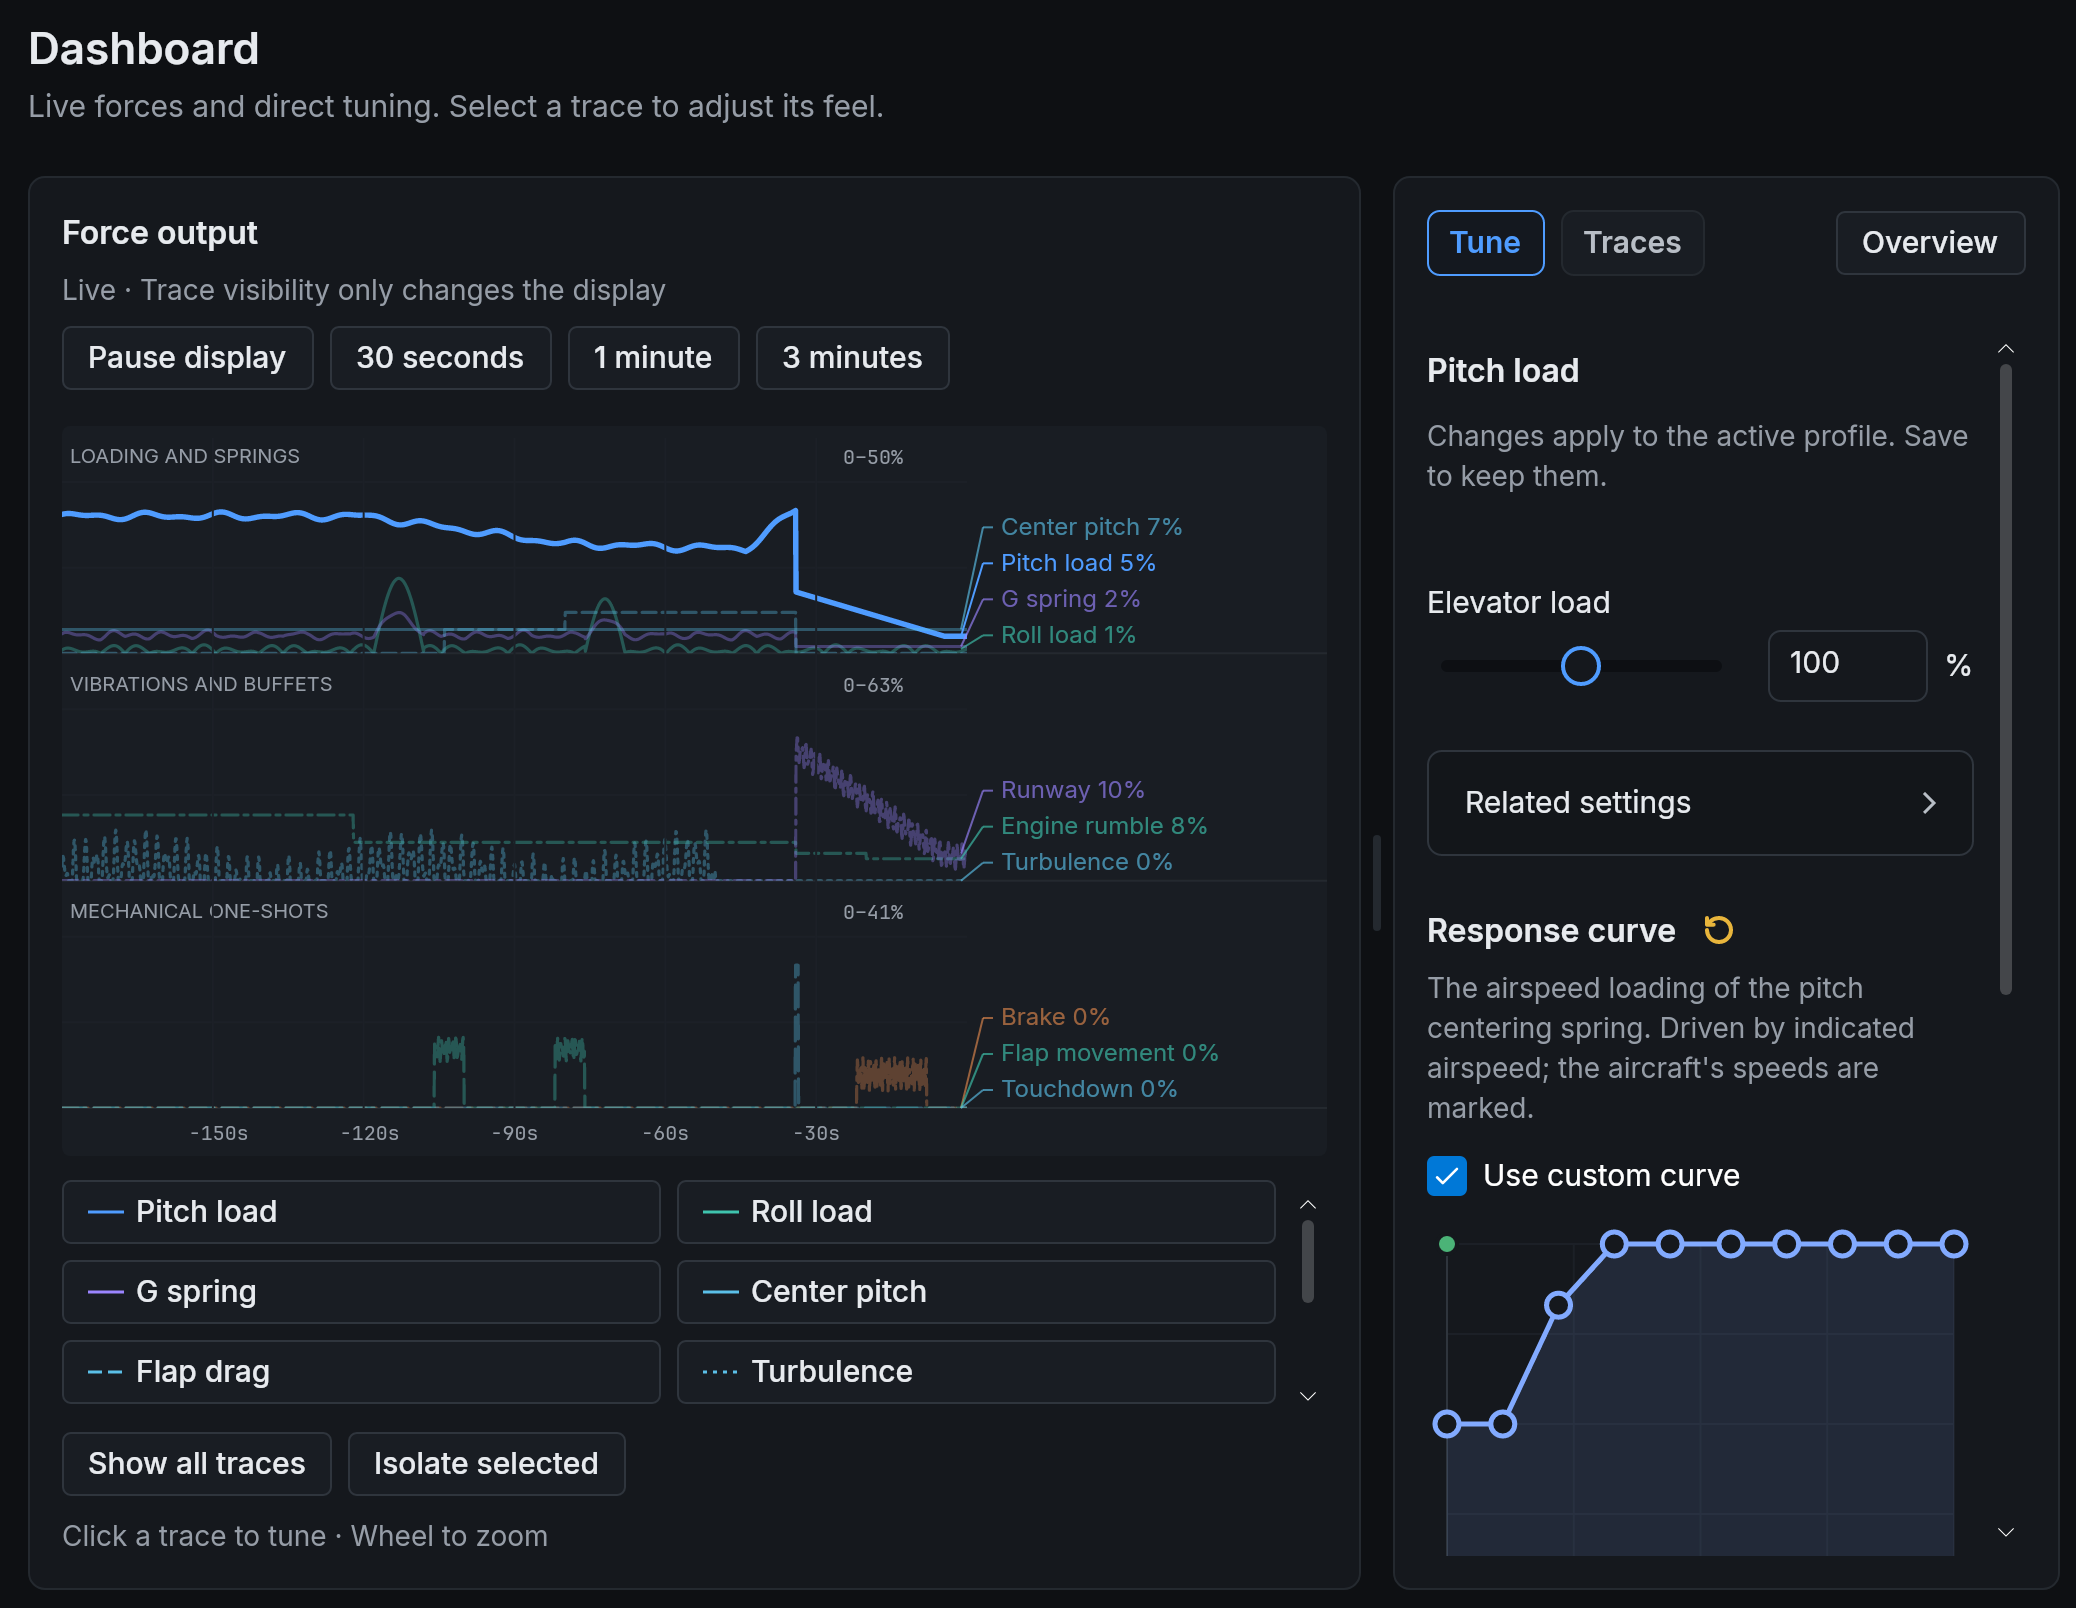Toggle the Use custom curve checkbox
Image resolution: width=2076 pixels, height=1608 pixels.
1447,1176
